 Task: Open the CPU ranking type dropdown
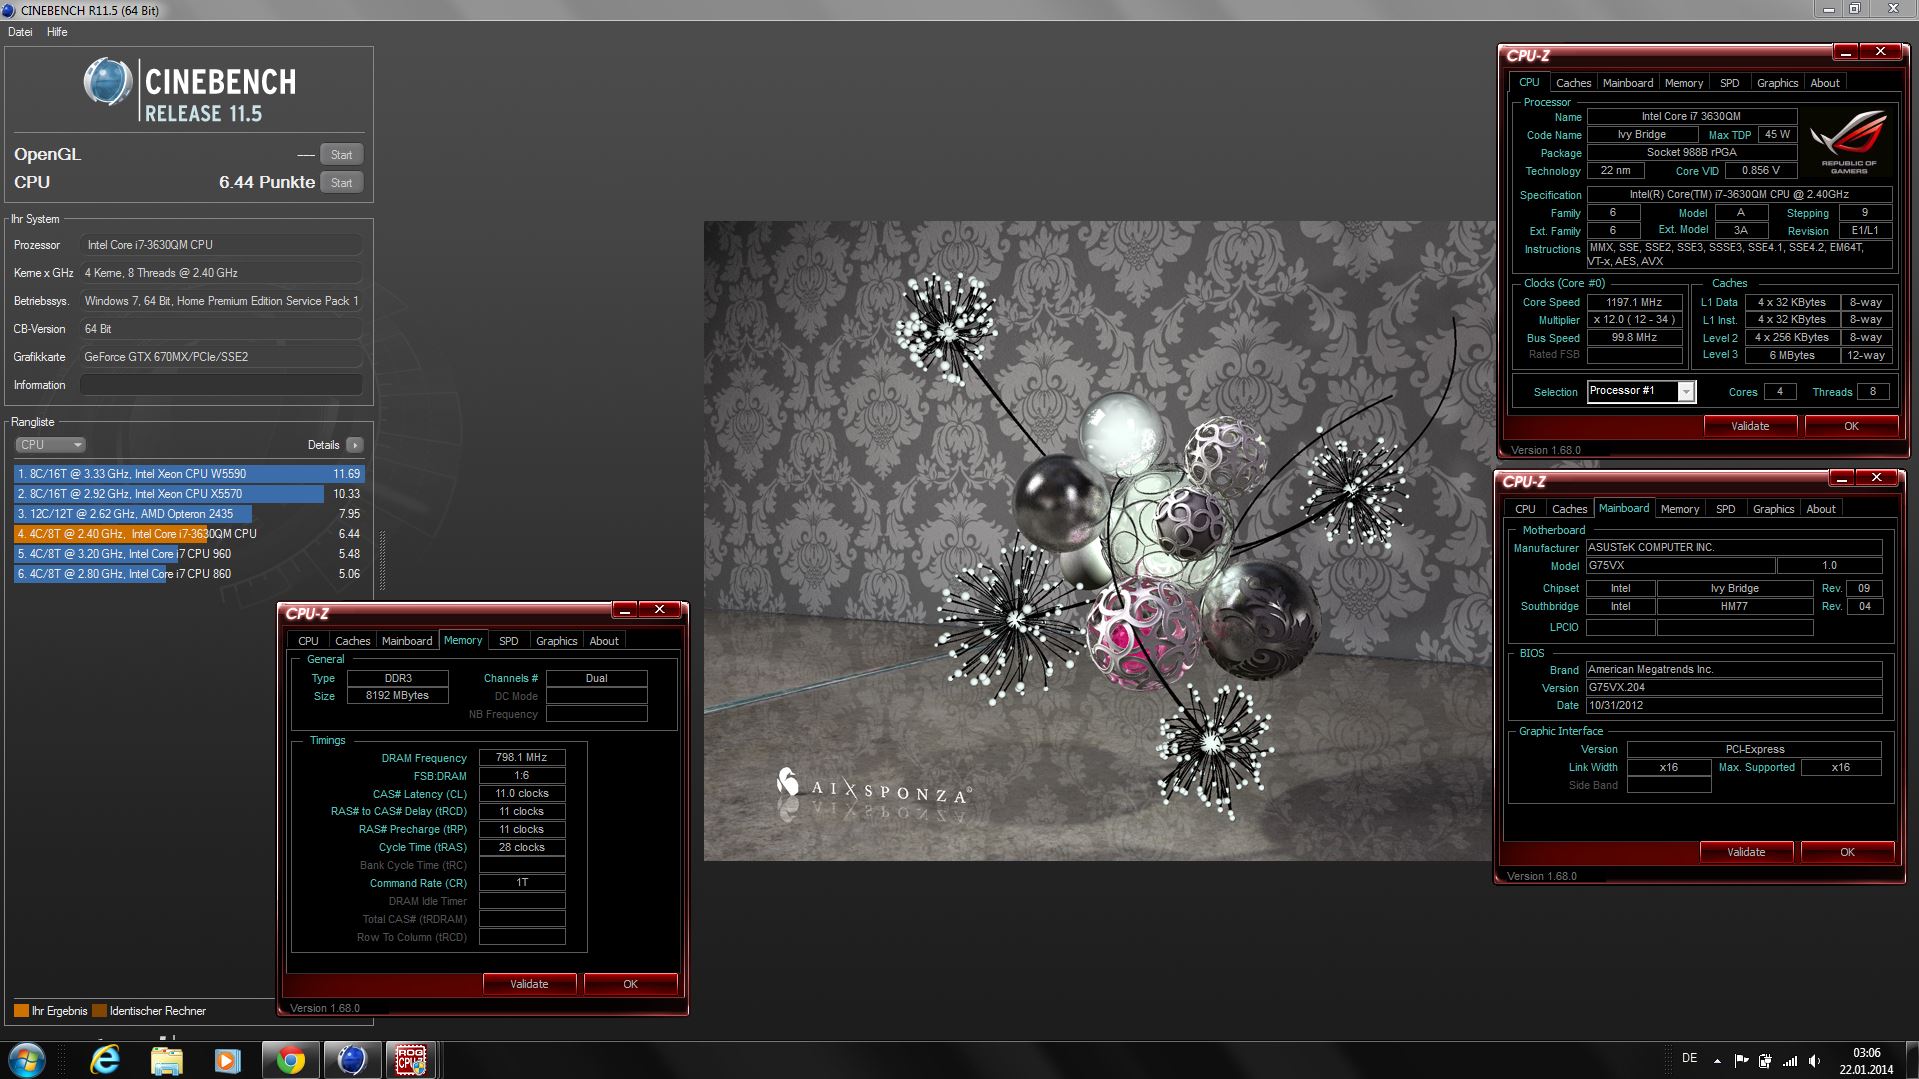point(50,445)
